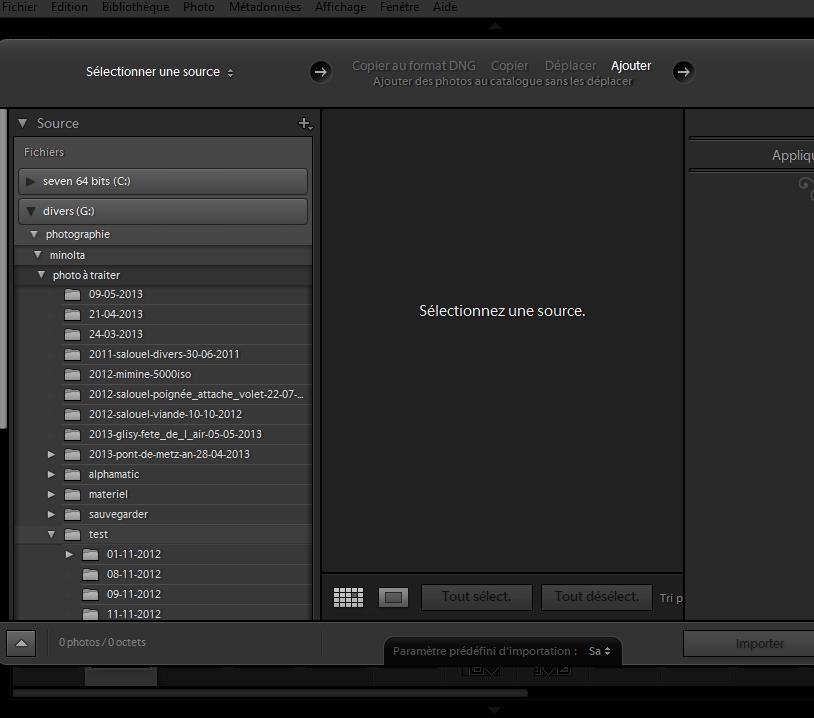This screenshot has height=718, width=814.
Task: Collapse the minolta folder
Action: click(x=37, y=254)
